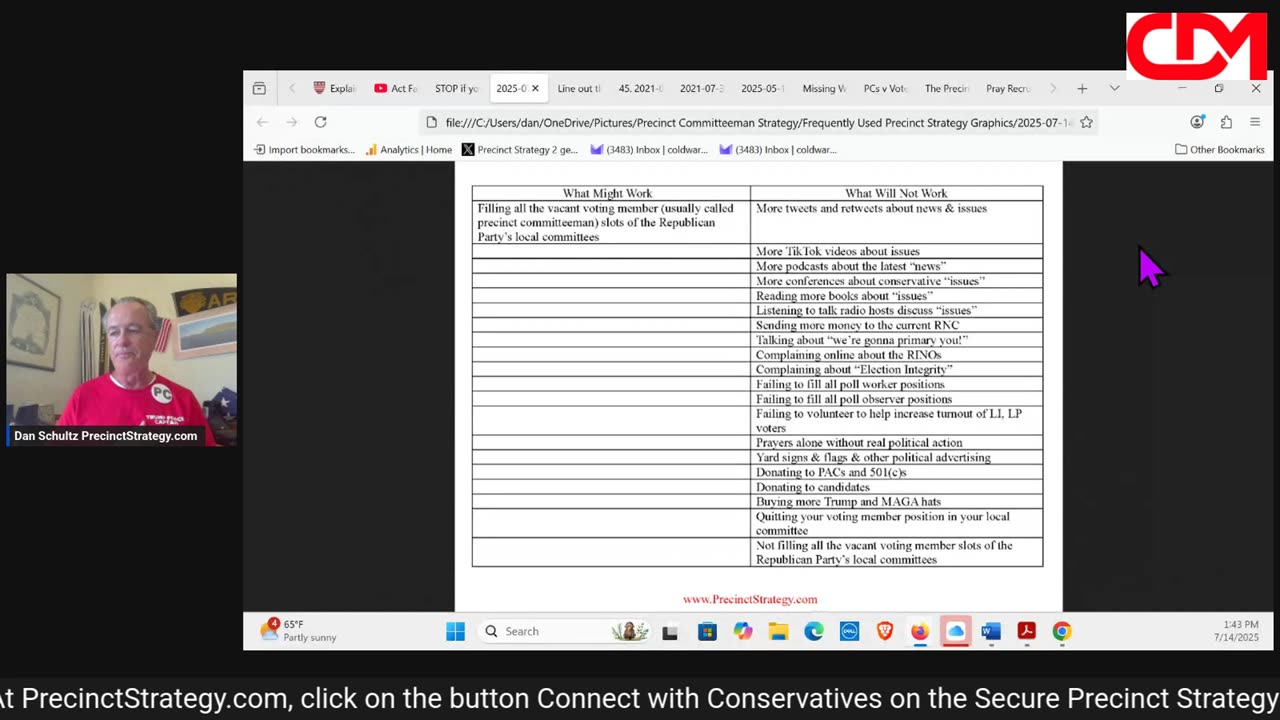Open Adobe Acrobat from the taskbar
The height and width of the screenshot is (720, 1280).
pos(1026,631)
